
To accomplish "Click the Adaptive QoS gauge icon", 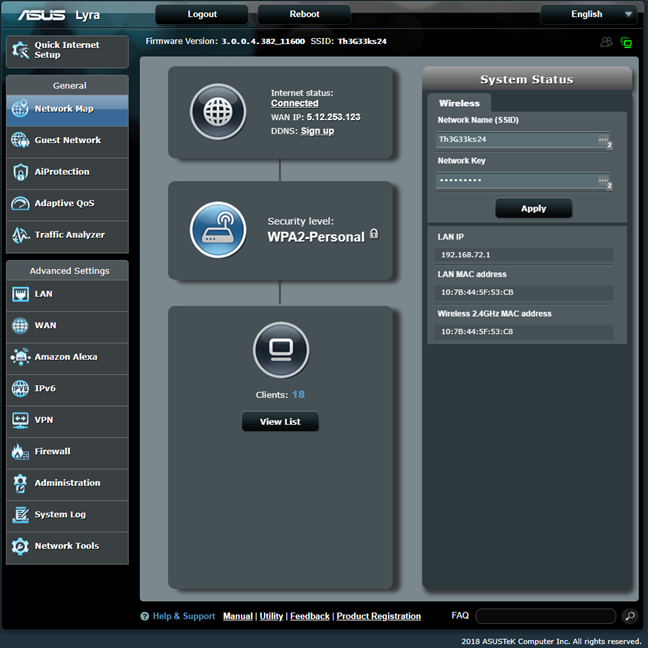I will [20, 203].
